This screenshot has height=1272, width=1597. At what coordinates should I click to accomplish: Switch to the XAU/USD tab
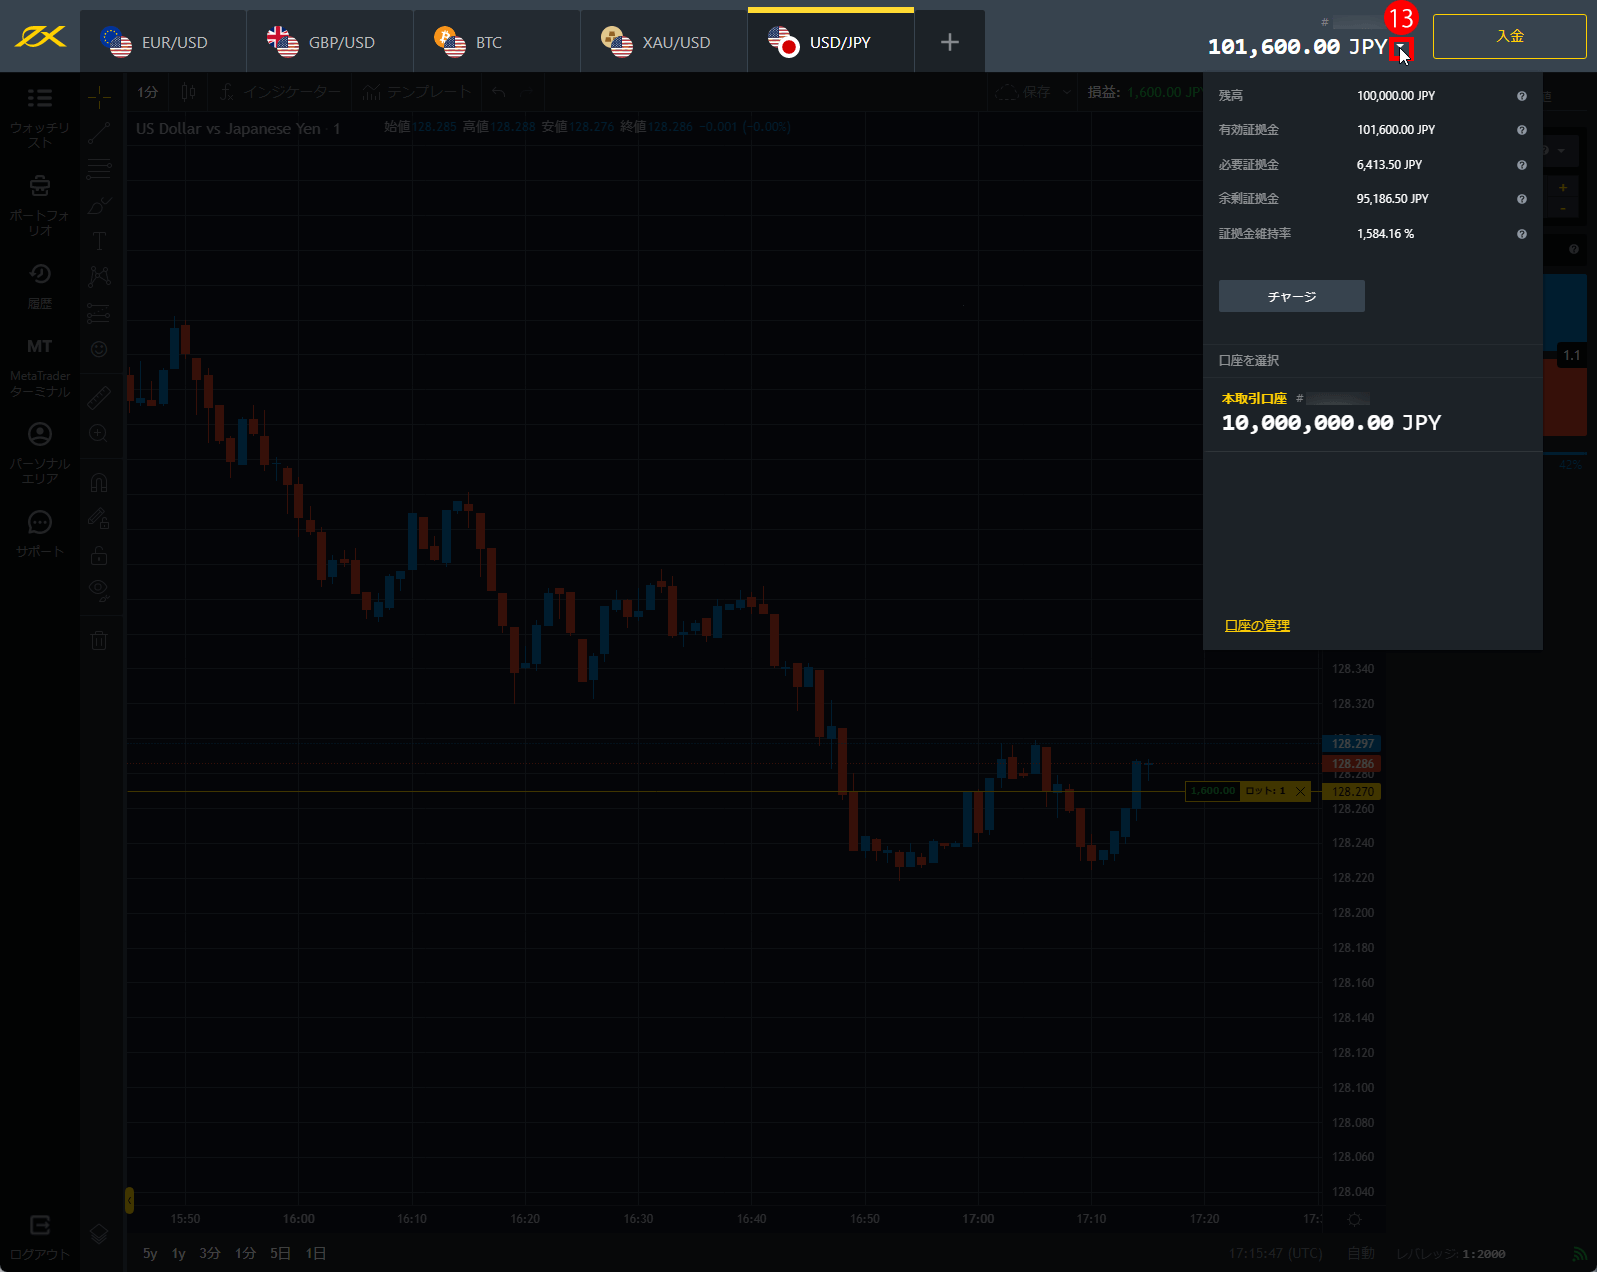(x=664, y=42)
